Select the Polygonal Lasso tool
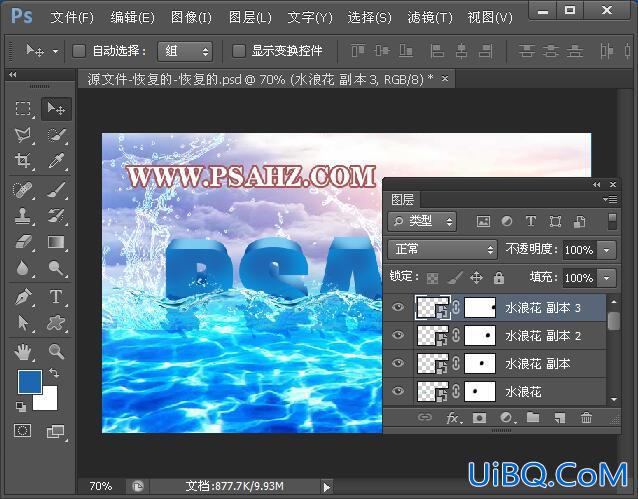The image size is (638, 499). point(23,135)
